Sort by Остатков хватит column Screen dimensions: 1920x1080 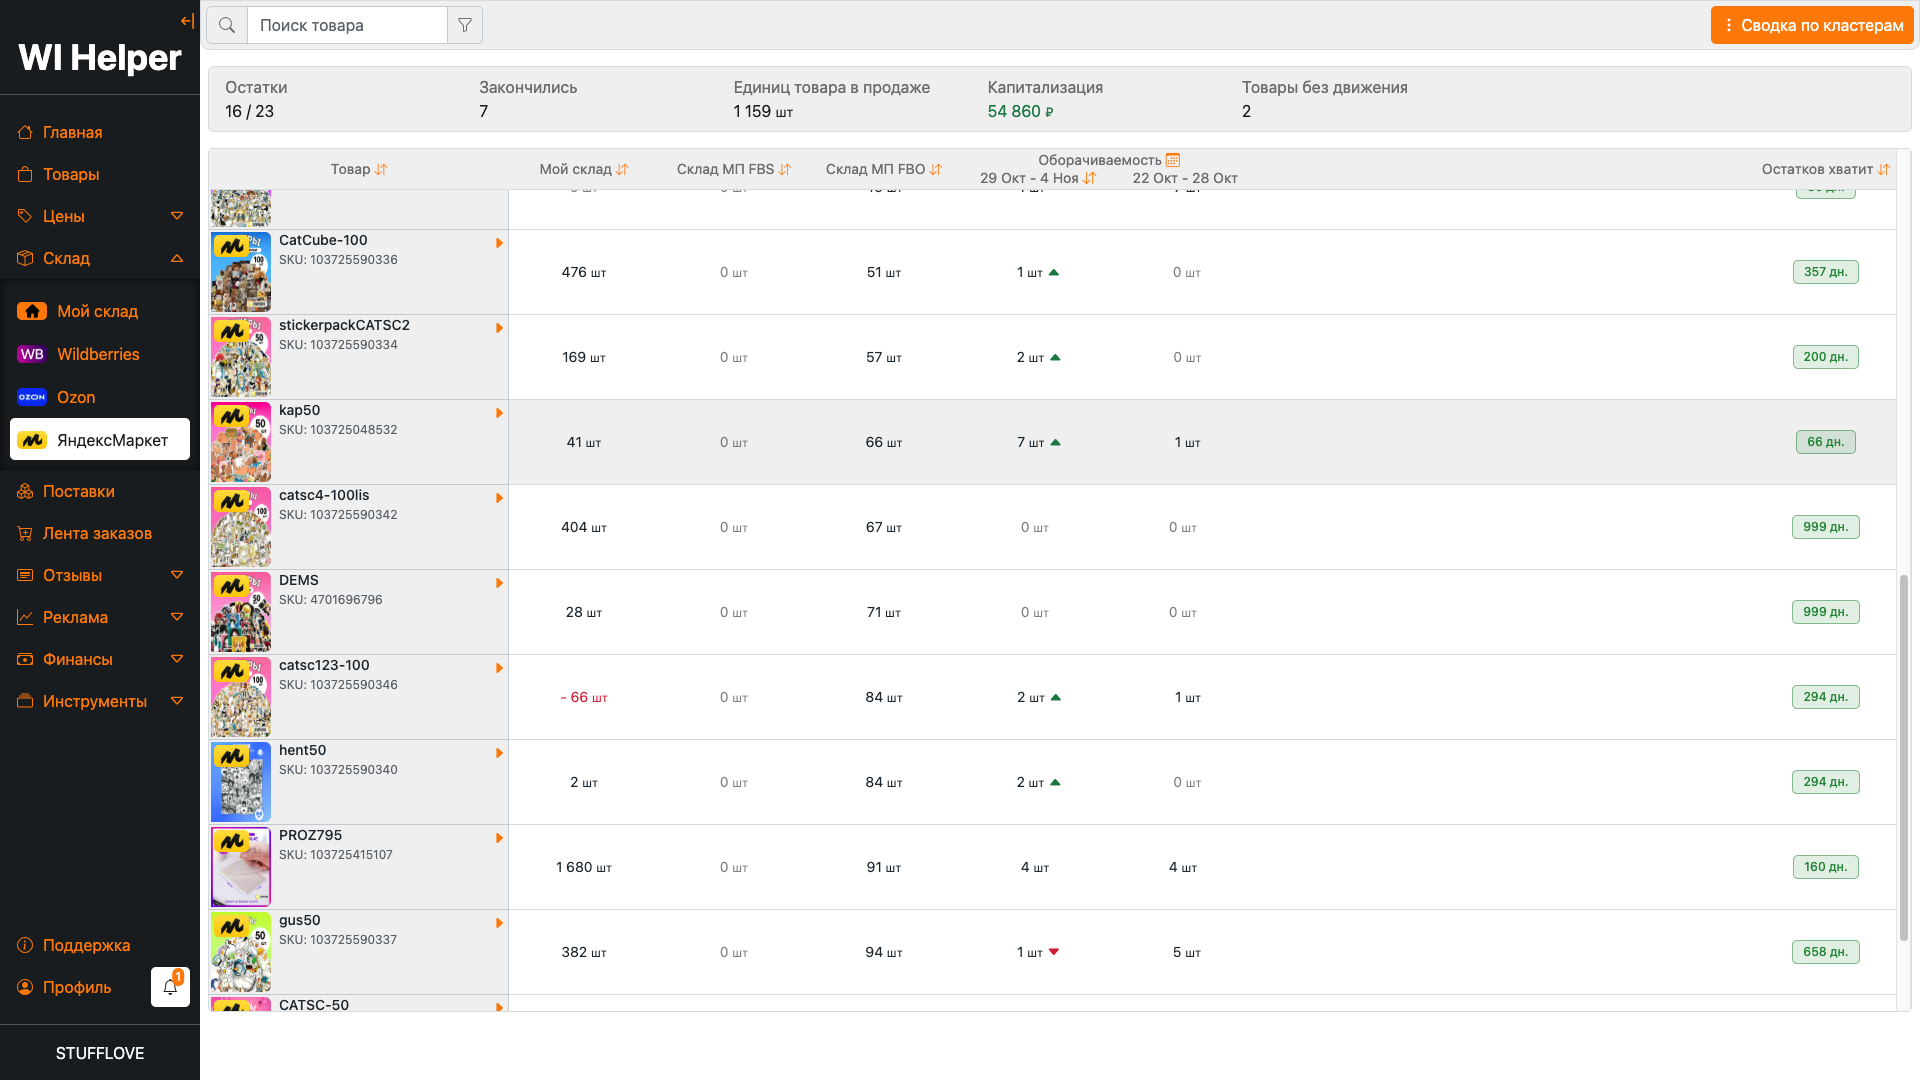tap(1884, 170)
